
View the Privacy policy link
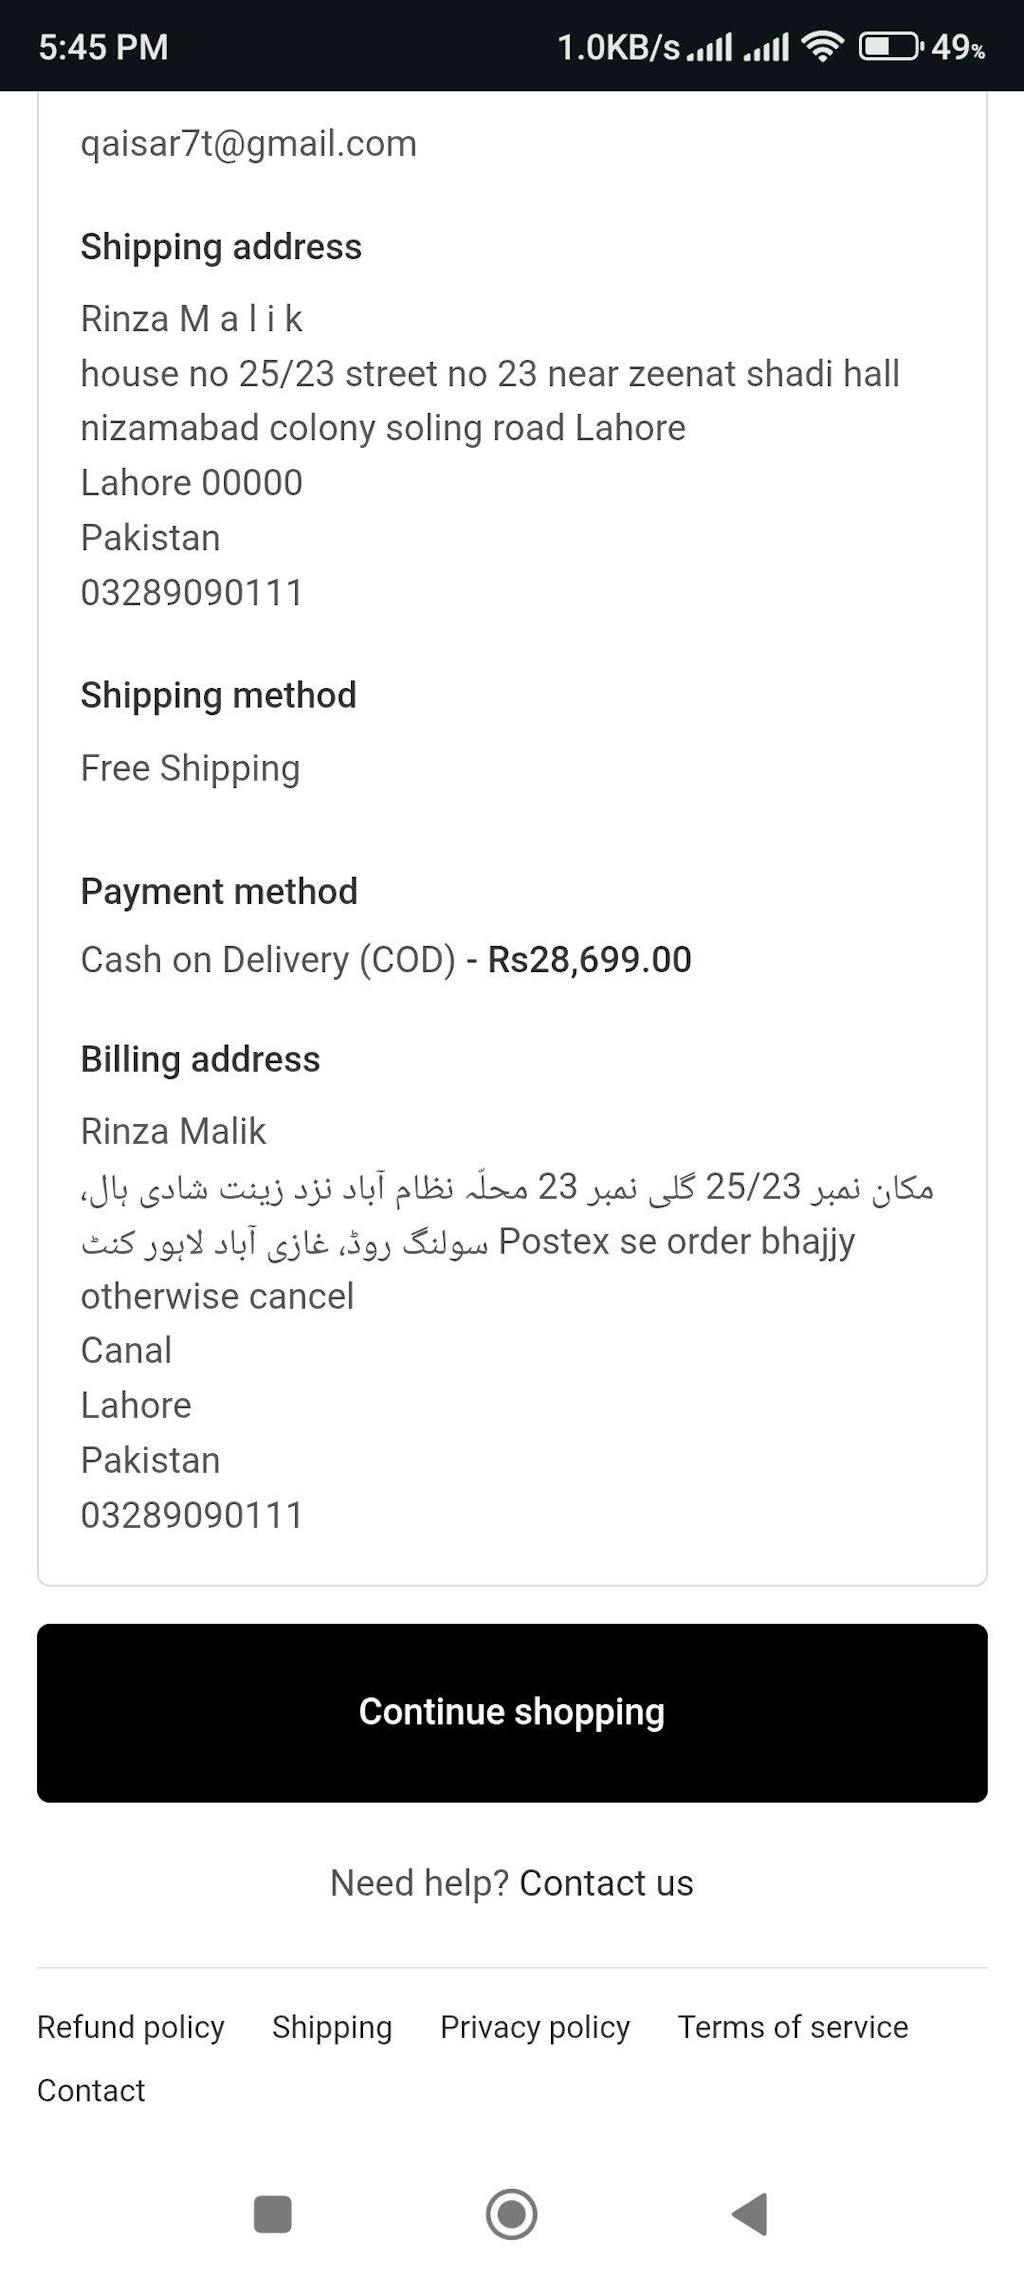[535, 2027]
